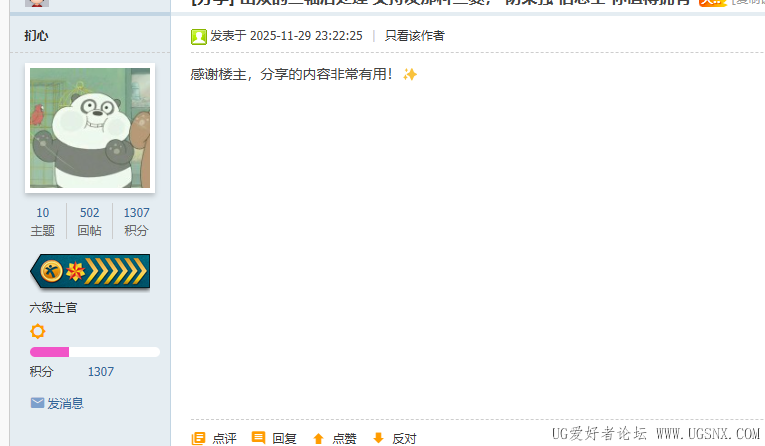The height and width of the screenshot is (446, 765).
Task: Click the orange down-arrow oppose icon
Action: point(378,438)
